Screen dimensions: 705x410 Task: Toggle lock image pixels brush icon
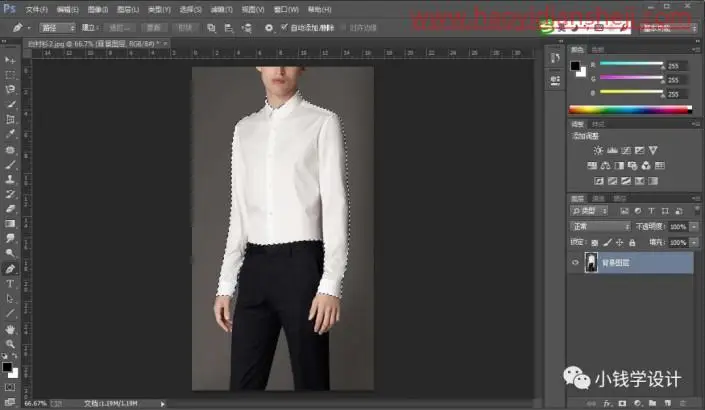(x=607, y=243)
